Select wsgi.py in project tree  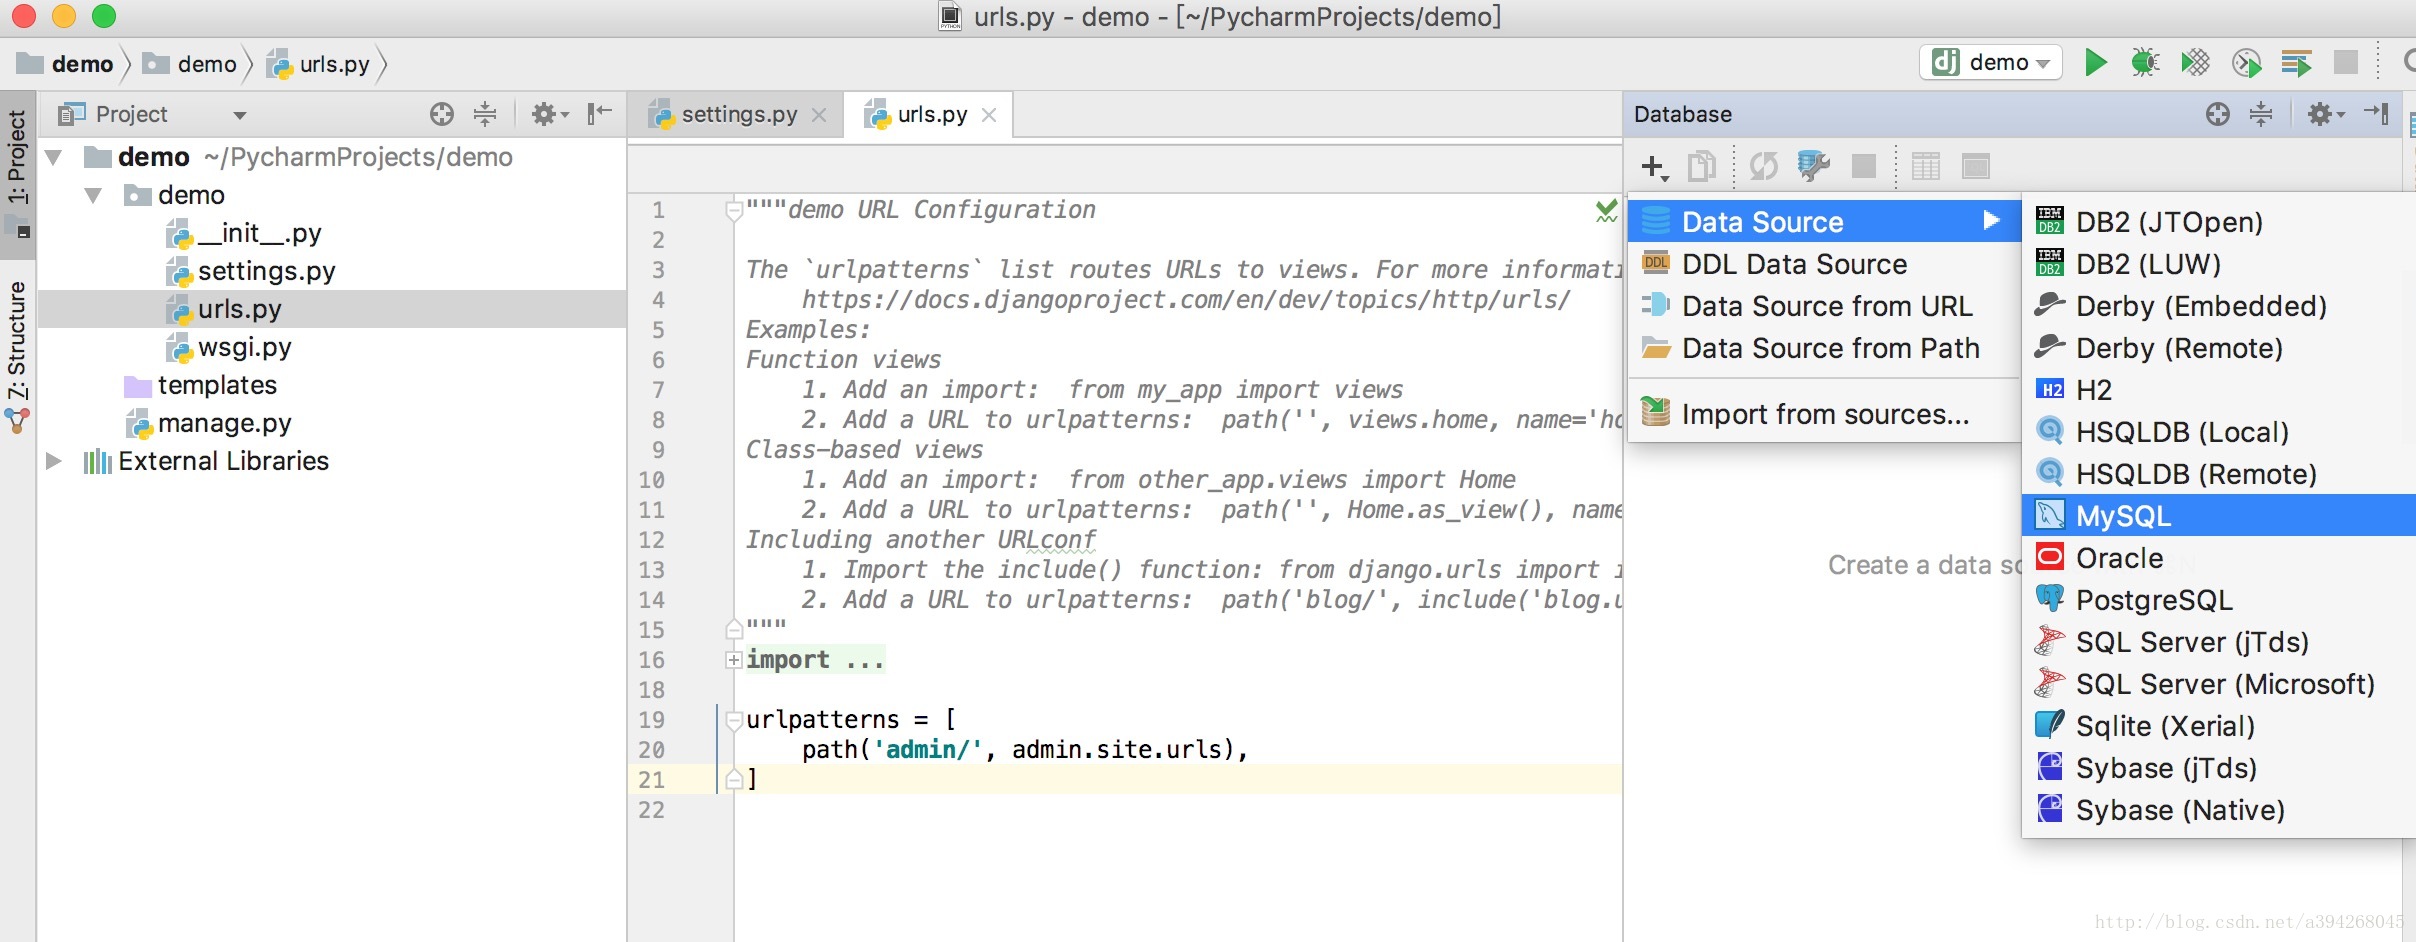click(x=244, y=347)
